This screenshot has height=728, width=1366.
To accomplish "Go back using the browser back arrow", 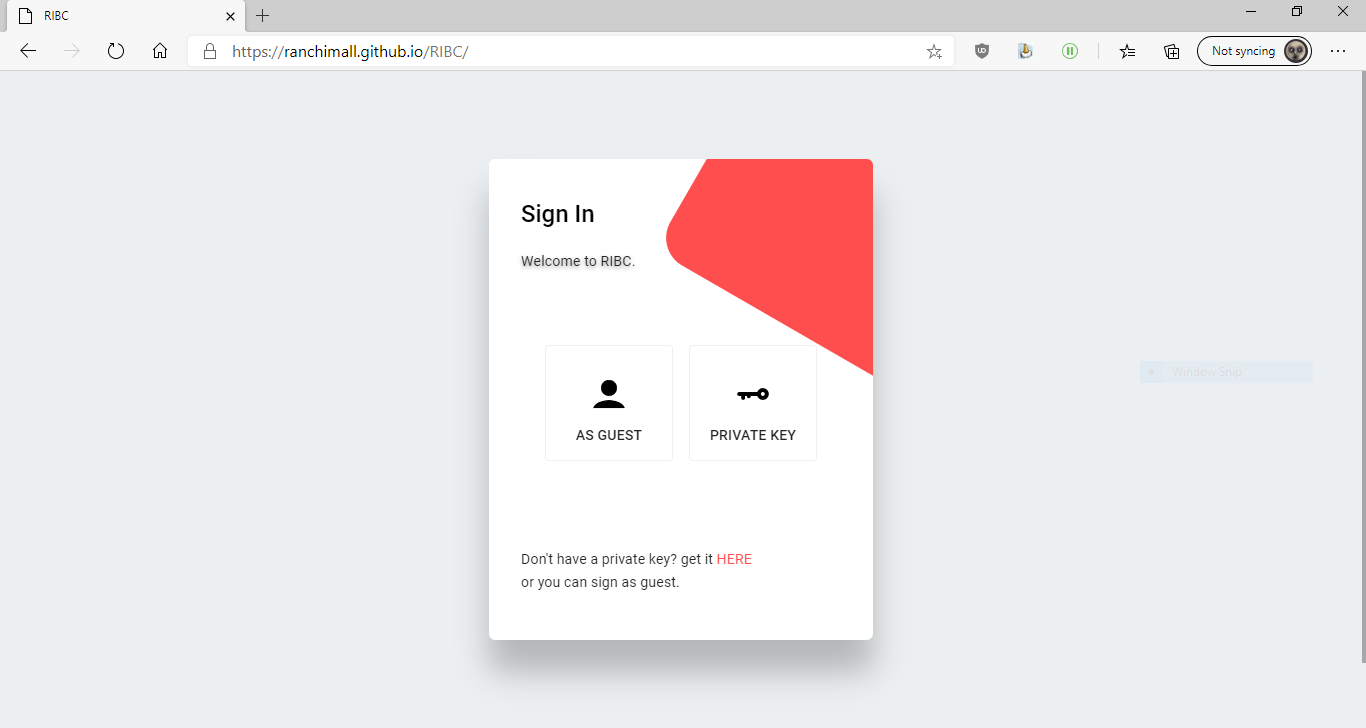I will [x=28, y=51].
